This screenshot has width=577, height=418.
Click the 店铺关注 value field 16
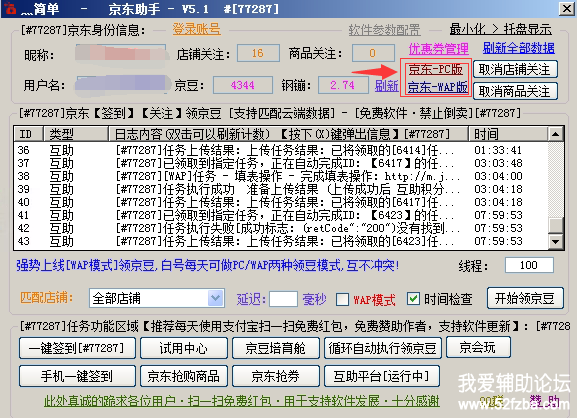pos(258,53)
